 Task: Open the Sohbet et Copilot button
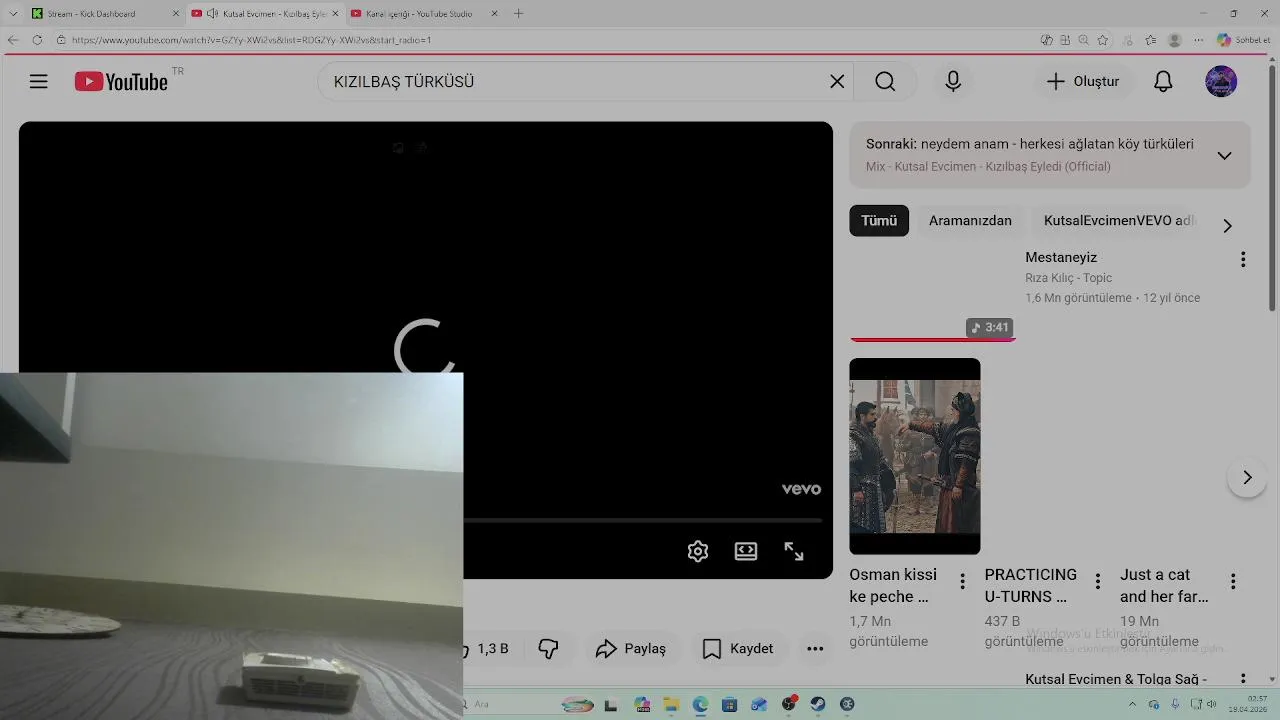[x=1243, y=40]
